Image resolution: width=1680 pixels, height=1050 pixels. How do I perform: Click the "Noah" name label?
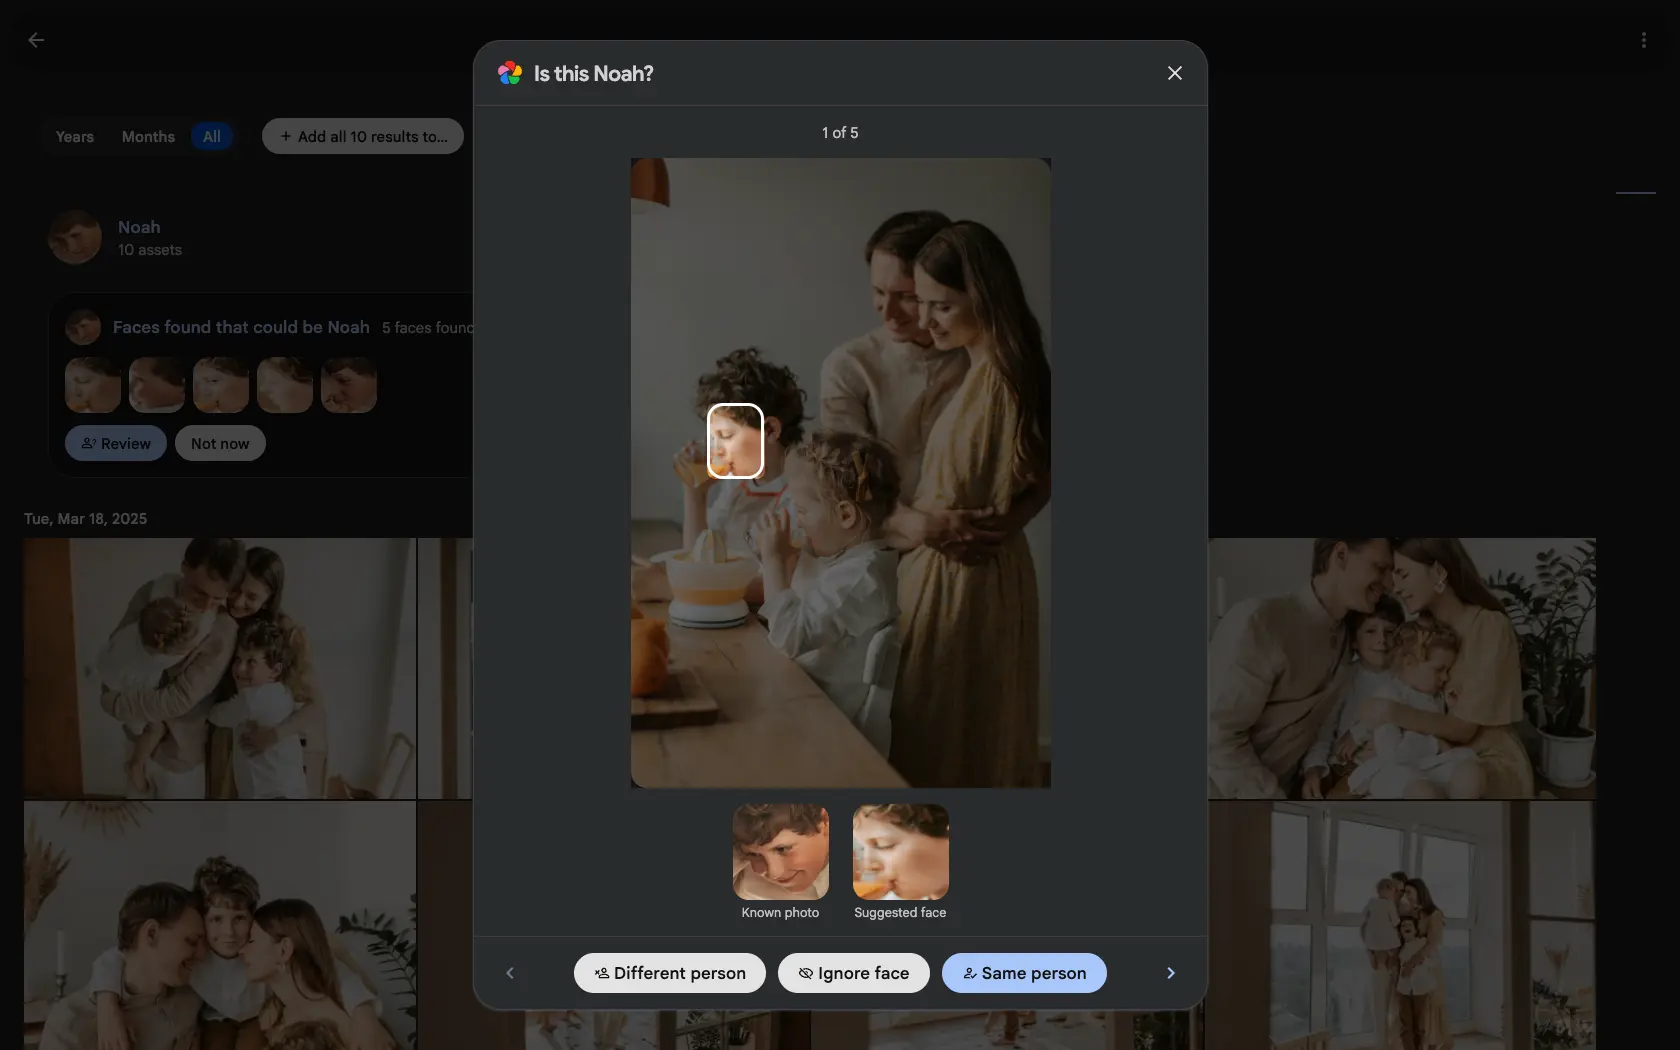point(139,227)
